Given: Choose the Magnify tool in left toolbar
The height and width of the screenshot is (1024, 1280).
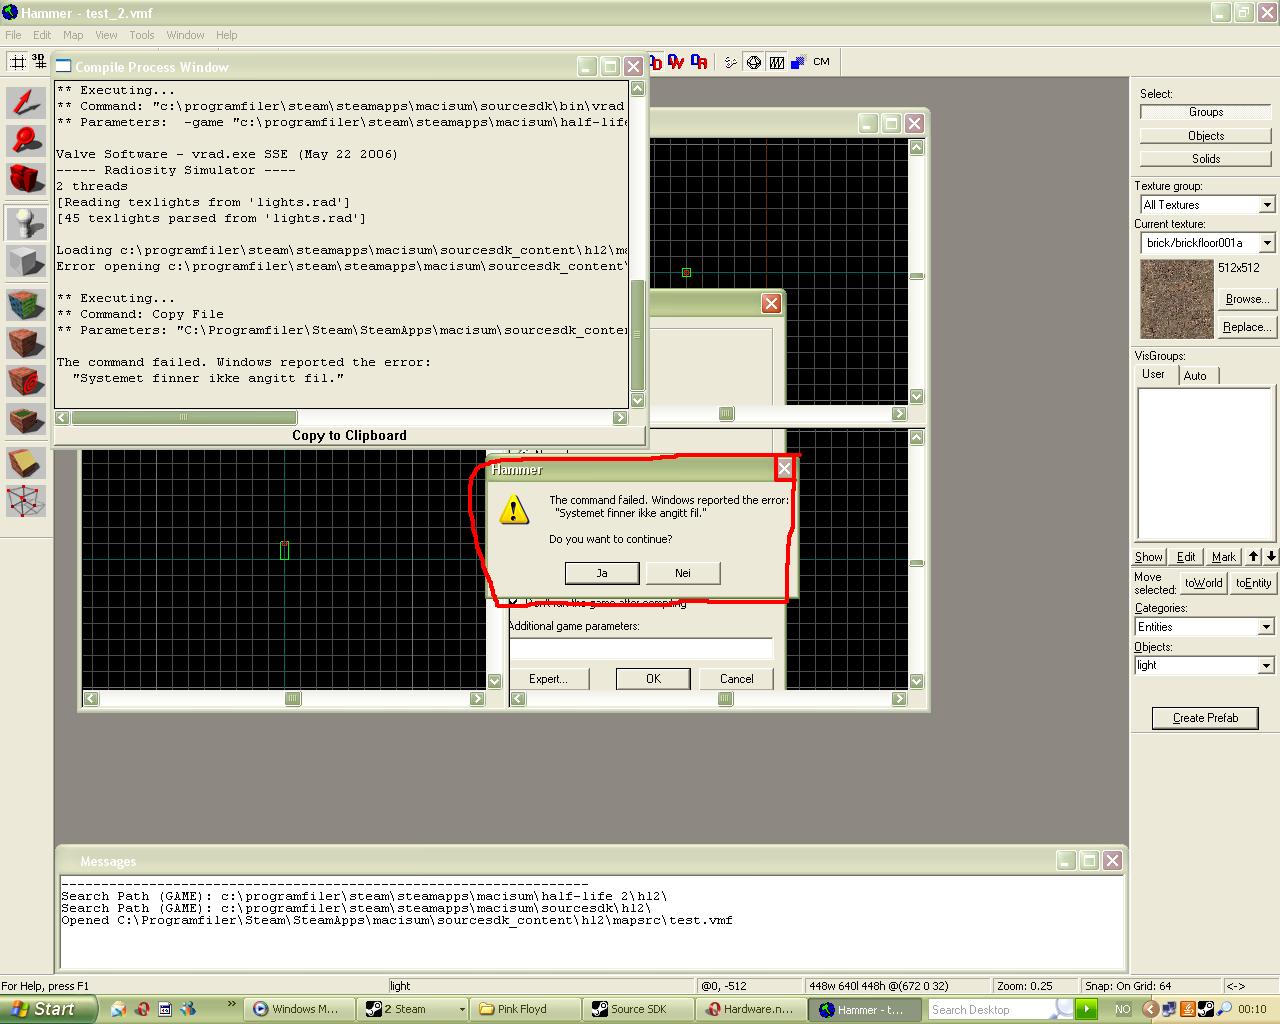Looking at the screenshot, I should (26, 140).
